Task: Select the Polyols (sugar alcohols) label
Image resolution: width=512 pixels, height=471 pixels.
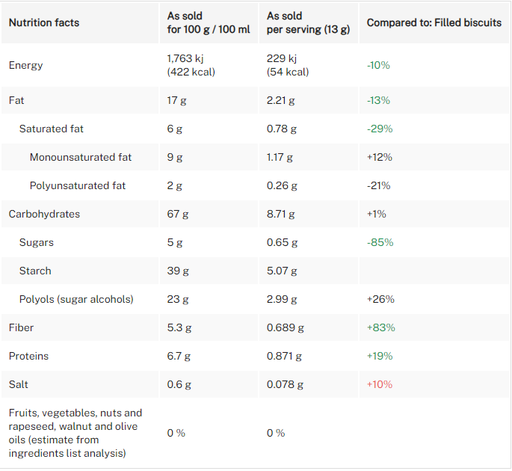Action: coord(76,299)
